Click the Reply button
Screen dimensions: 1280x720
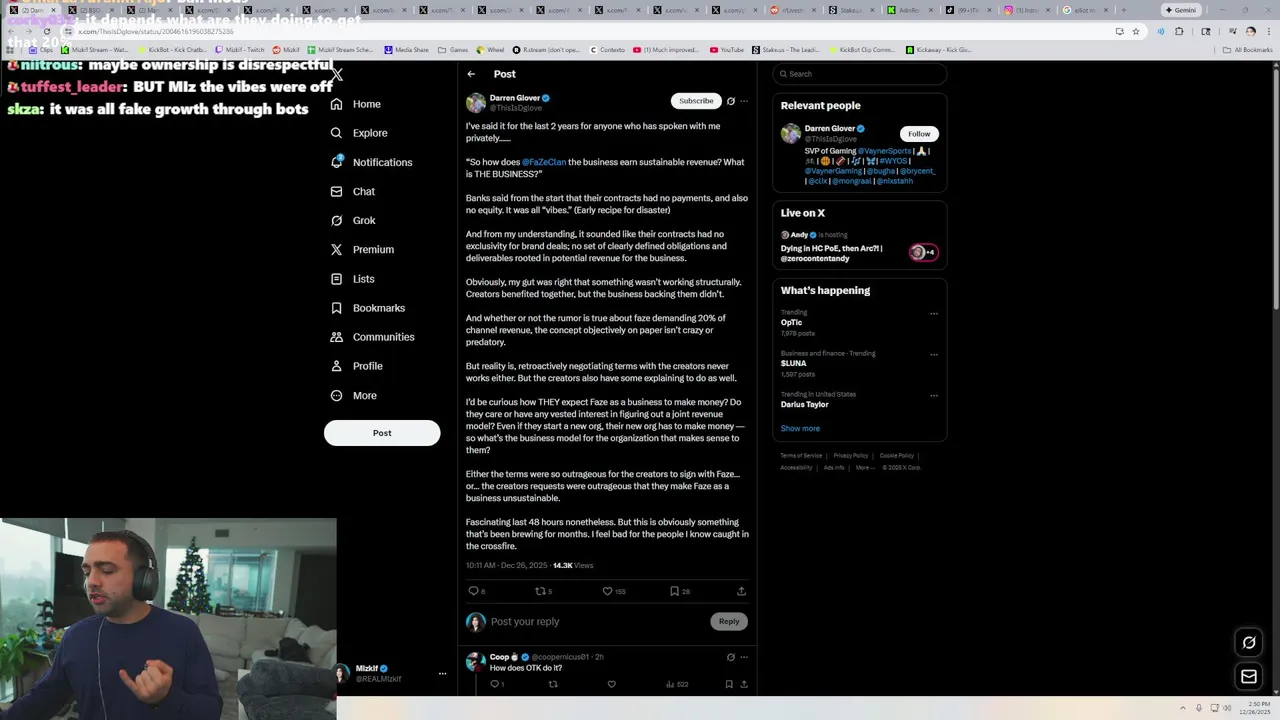(x=729, y=621)
